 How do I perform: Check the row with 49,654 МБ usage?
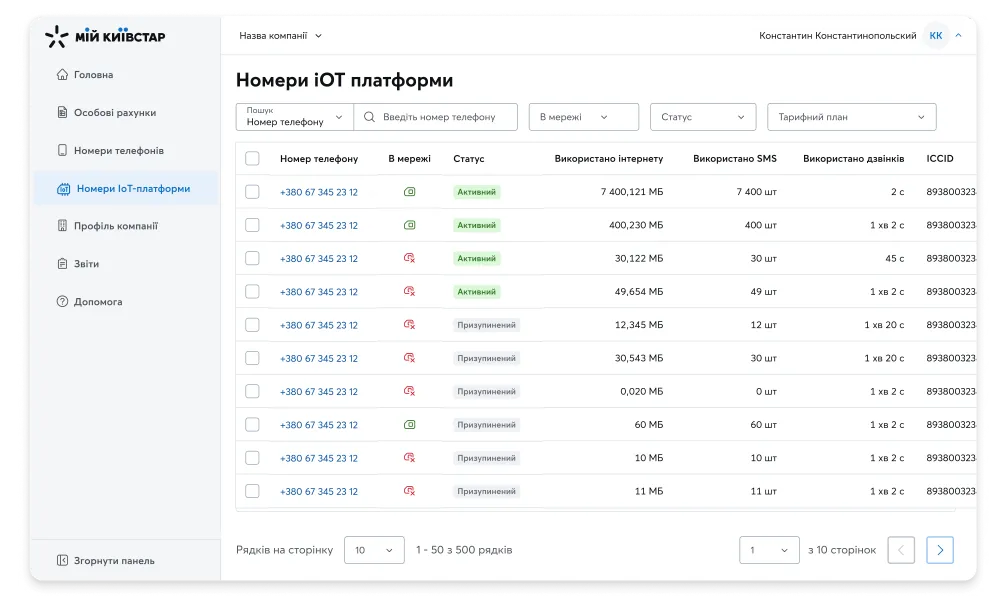pyautogui.click(x=252, y=292)
